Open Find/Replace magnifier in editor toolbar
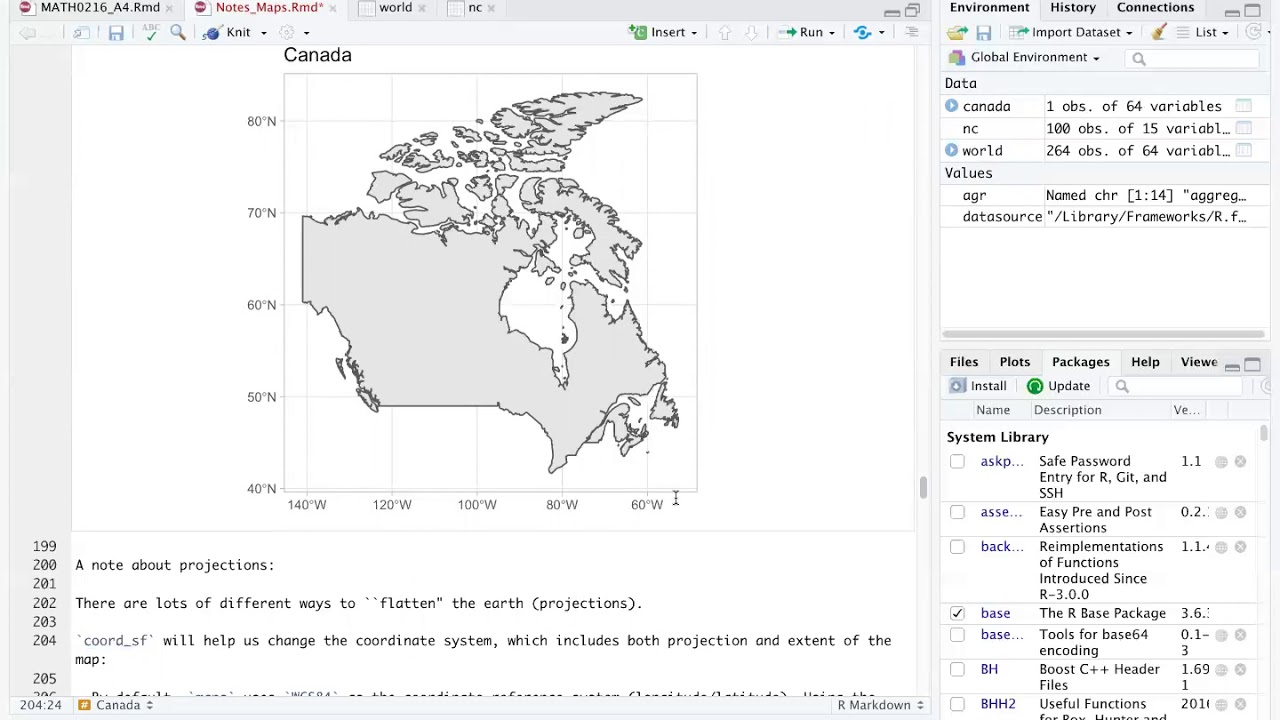 pyautogui.click(x=178, y=33)
